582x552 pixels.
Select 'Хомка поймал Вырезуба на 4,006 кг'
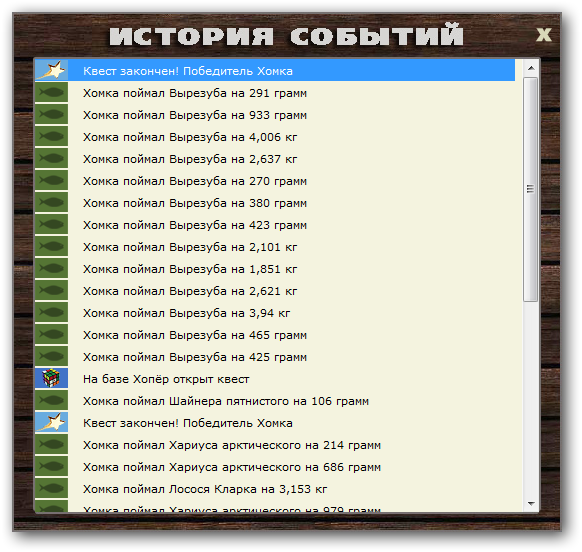pos(275,136)
